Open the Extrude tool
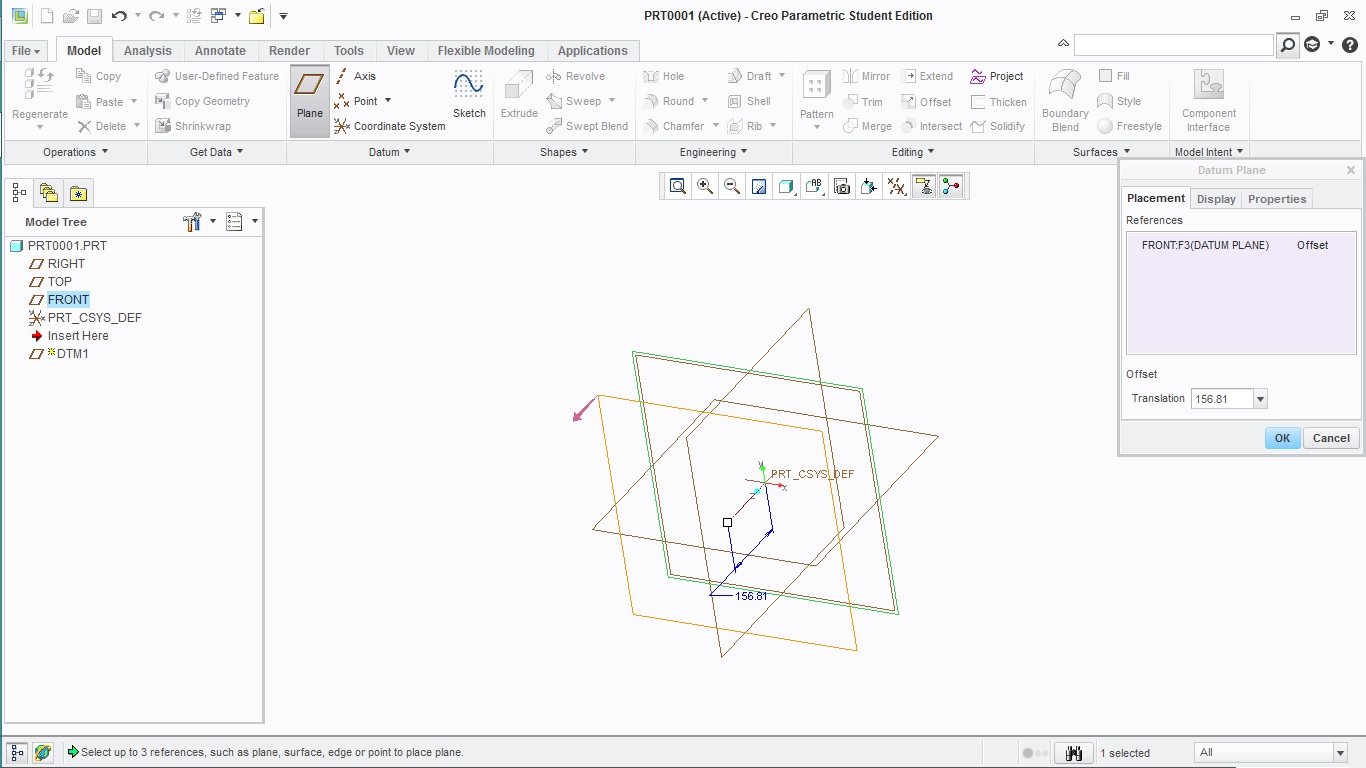Screen dimensions: 1366x768 point(519,96)
